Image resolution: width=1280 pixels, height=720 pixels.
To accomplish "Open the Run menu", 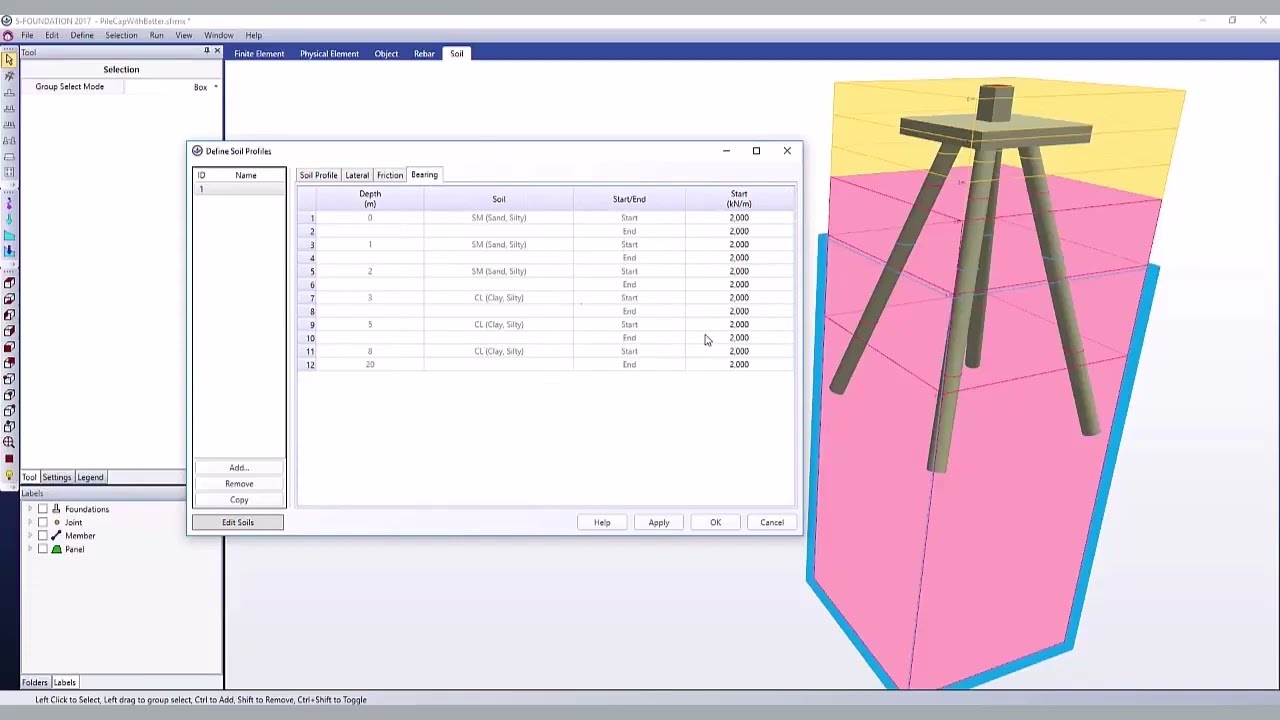I will 157,35.
